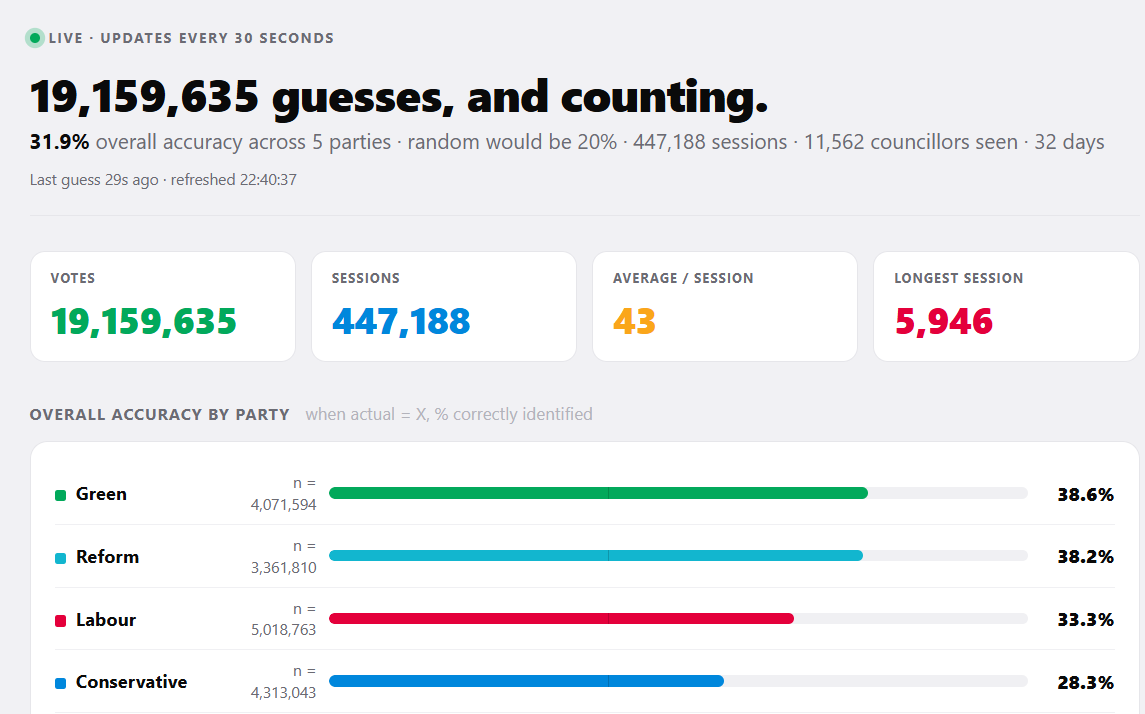Select the Average / Session stat card
The height and width of the screenshot is (714, 1145).
coord(725,307)
